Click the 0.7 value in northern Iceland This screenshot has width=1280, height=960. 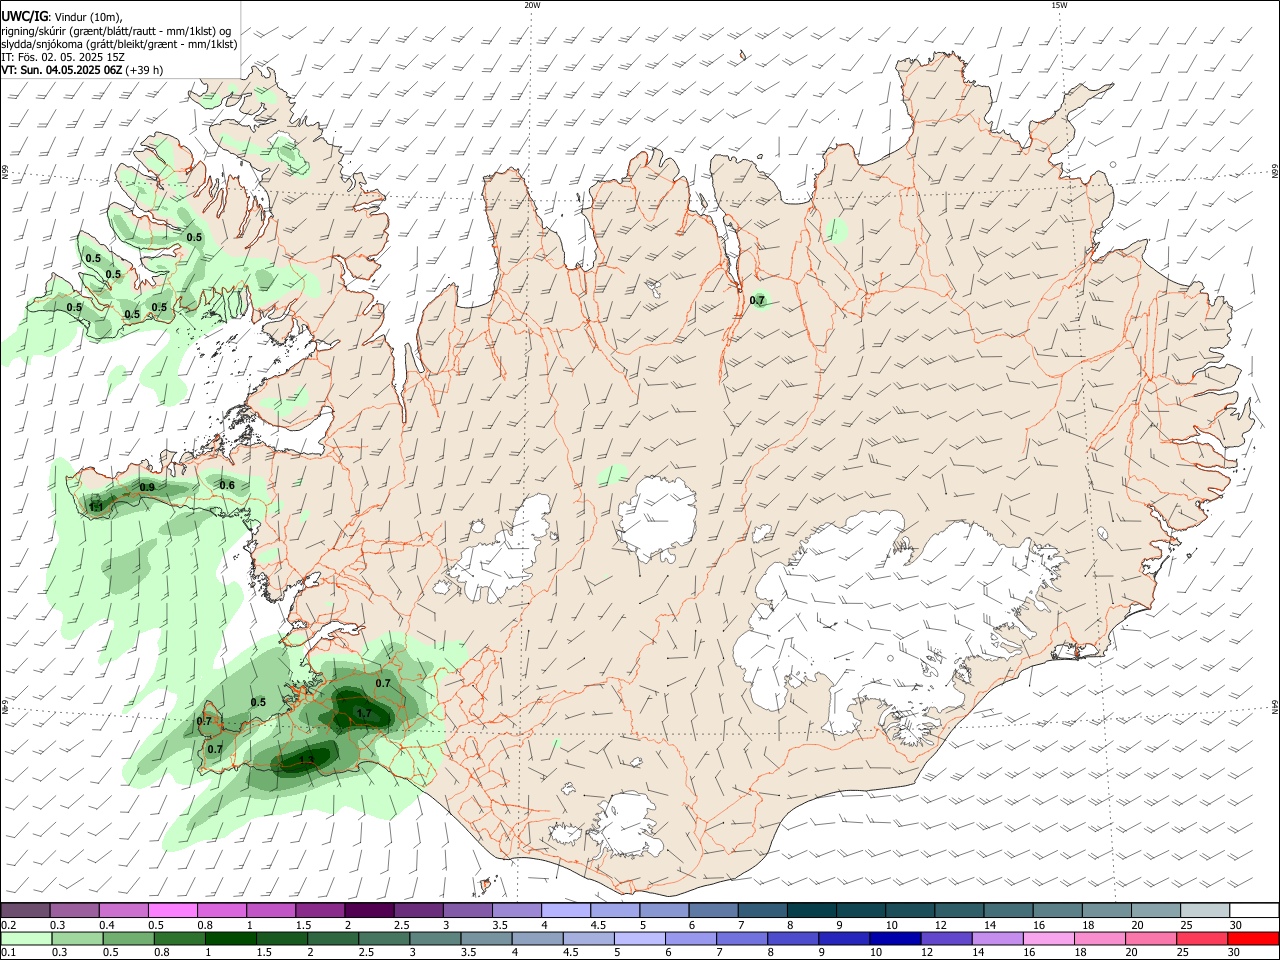(x=757, y=300)
